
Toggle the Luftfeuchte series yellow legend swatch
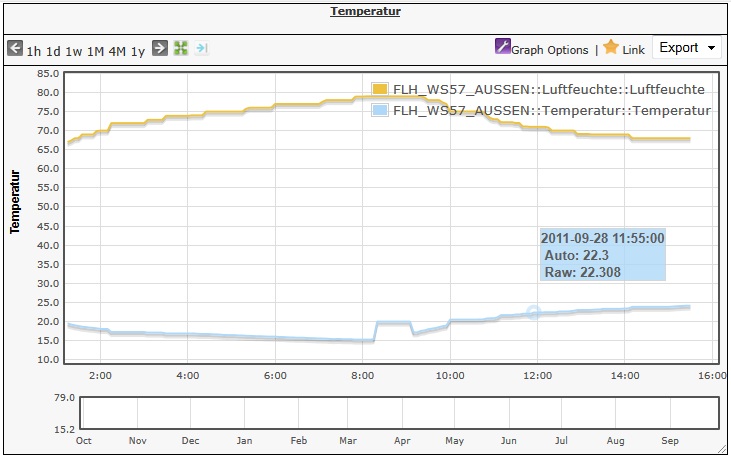[x=379, y=89]
